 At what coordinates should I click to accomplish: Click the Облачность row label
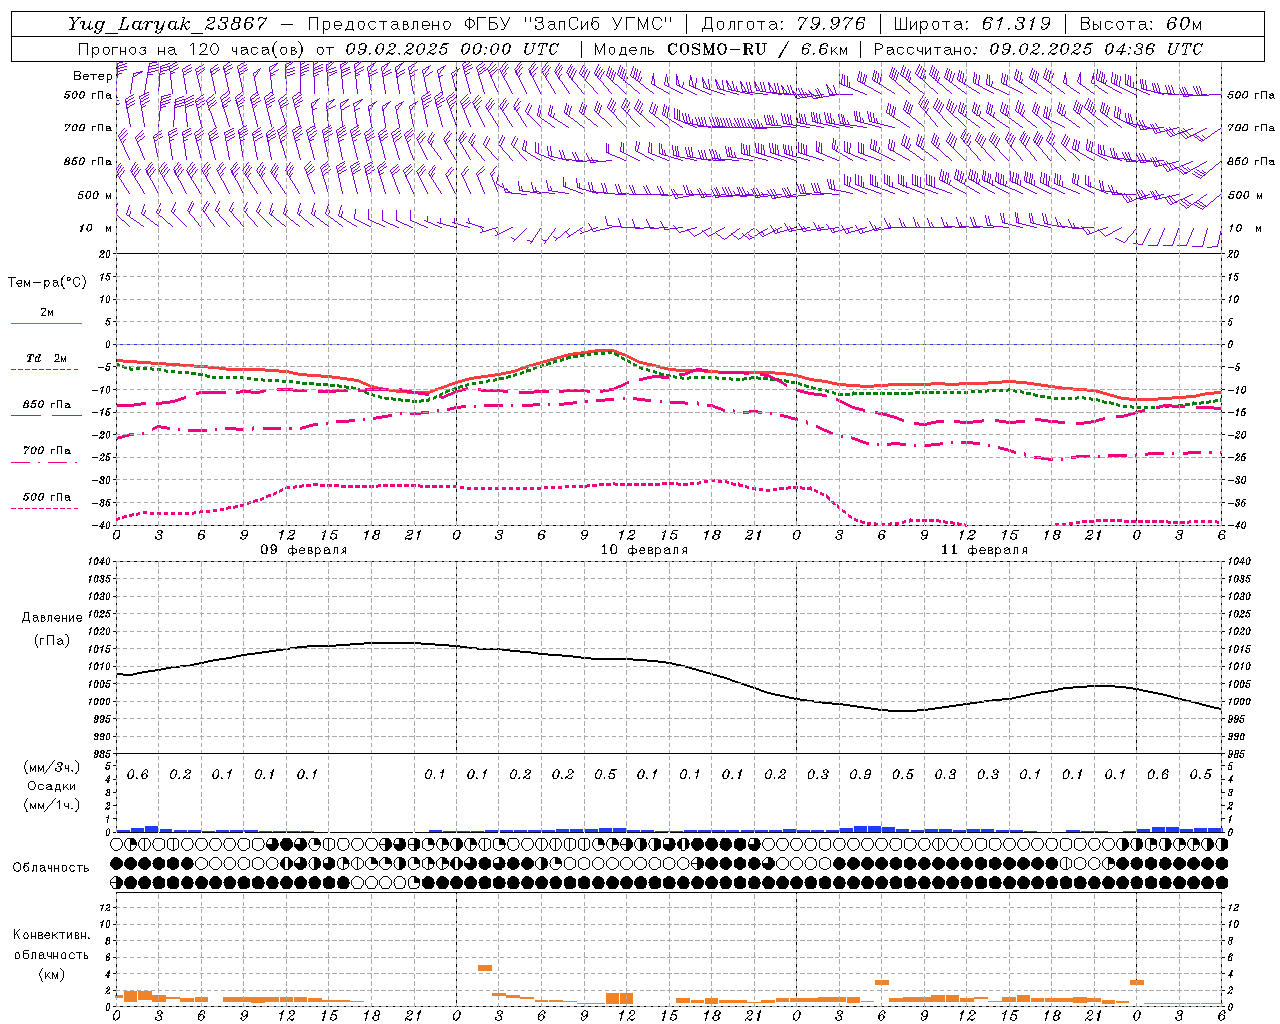(x=51, y=867)
